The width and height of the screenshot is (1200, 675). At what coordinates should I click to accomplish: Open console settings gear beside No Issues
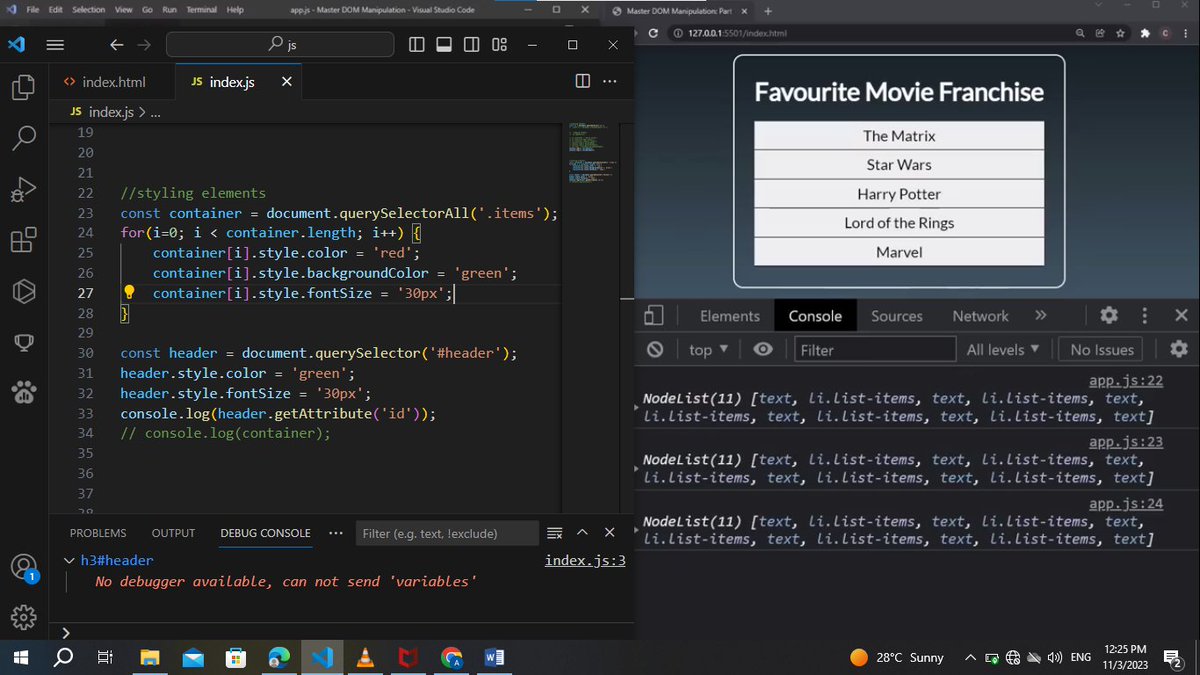[x=1179, y=349]
